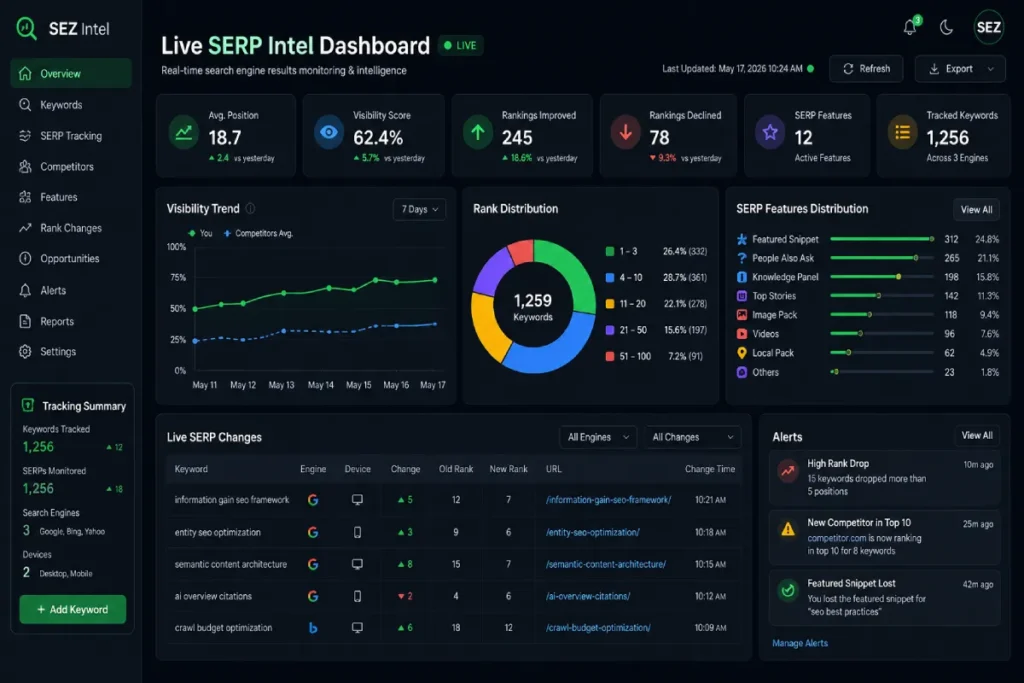Image resolution: width=1024 pixels, height=683 pixels.
Task: Open Reports in the sidebar
Action: click(71, 321)
